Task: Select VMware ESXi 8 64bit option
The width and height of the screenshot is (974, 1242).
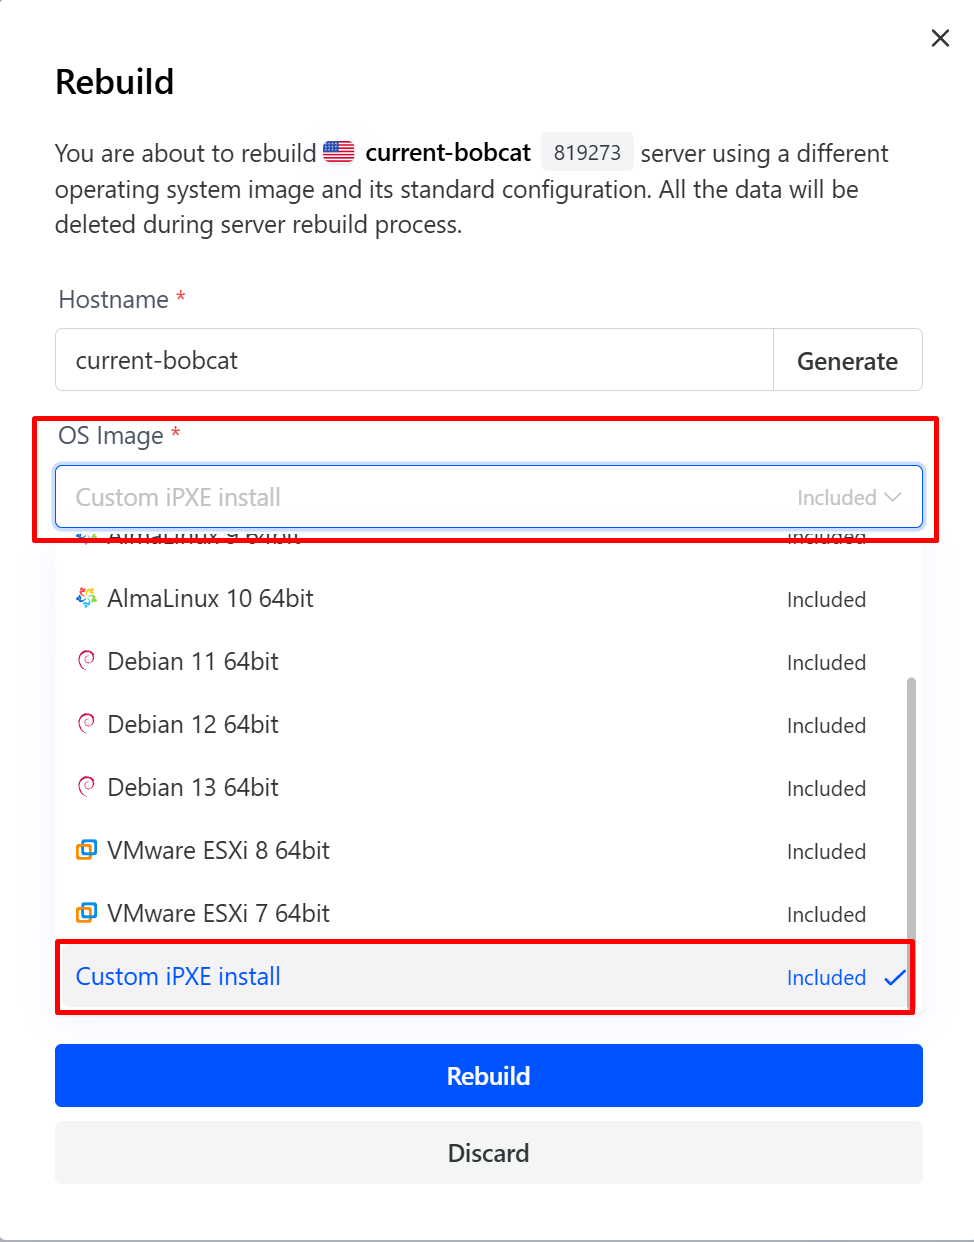Action: coord(218,851)
